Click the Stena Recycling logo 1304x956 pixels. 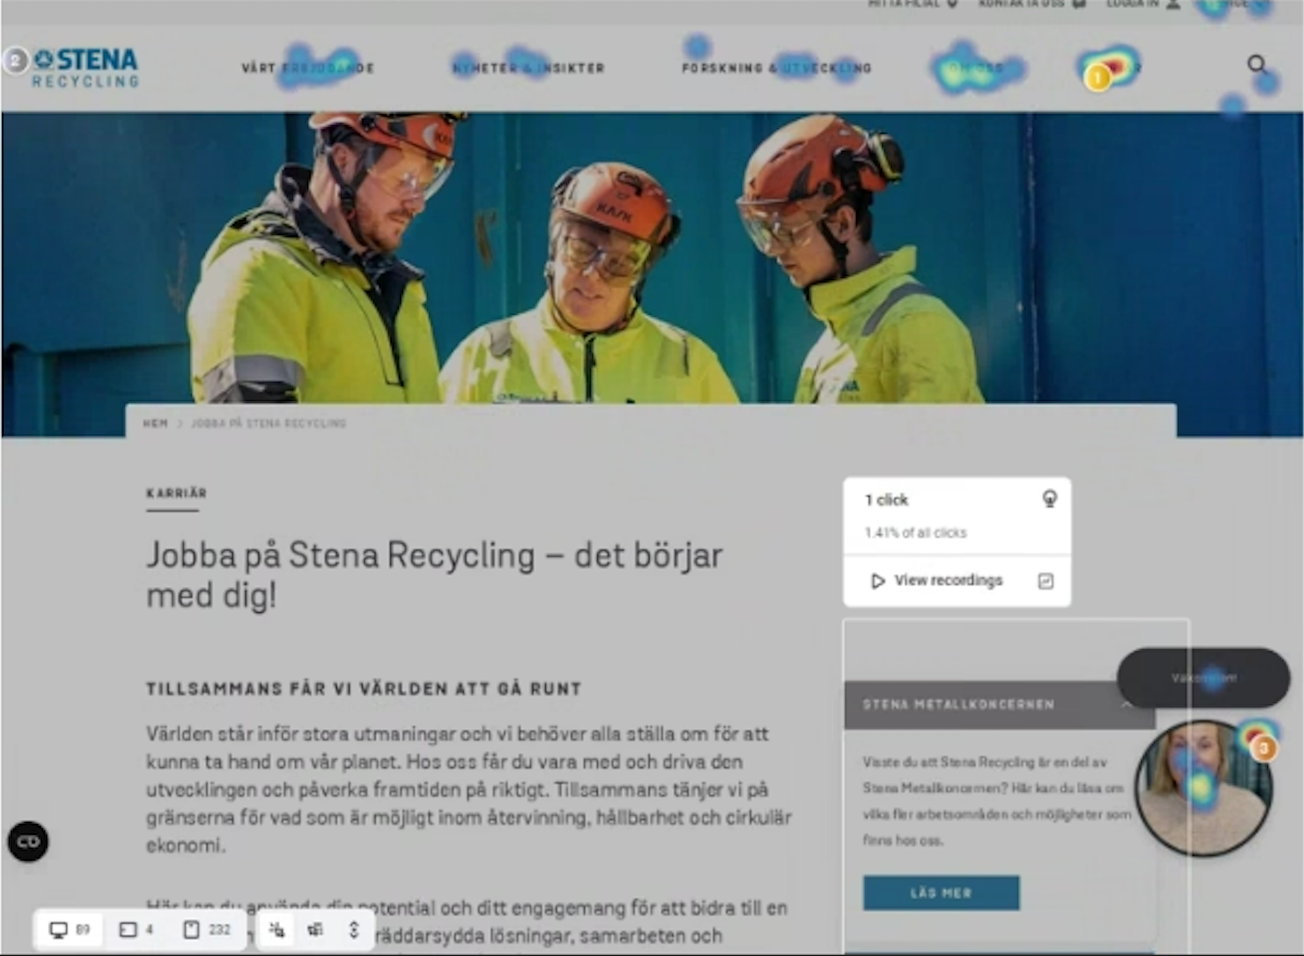[x=85, y=67]
